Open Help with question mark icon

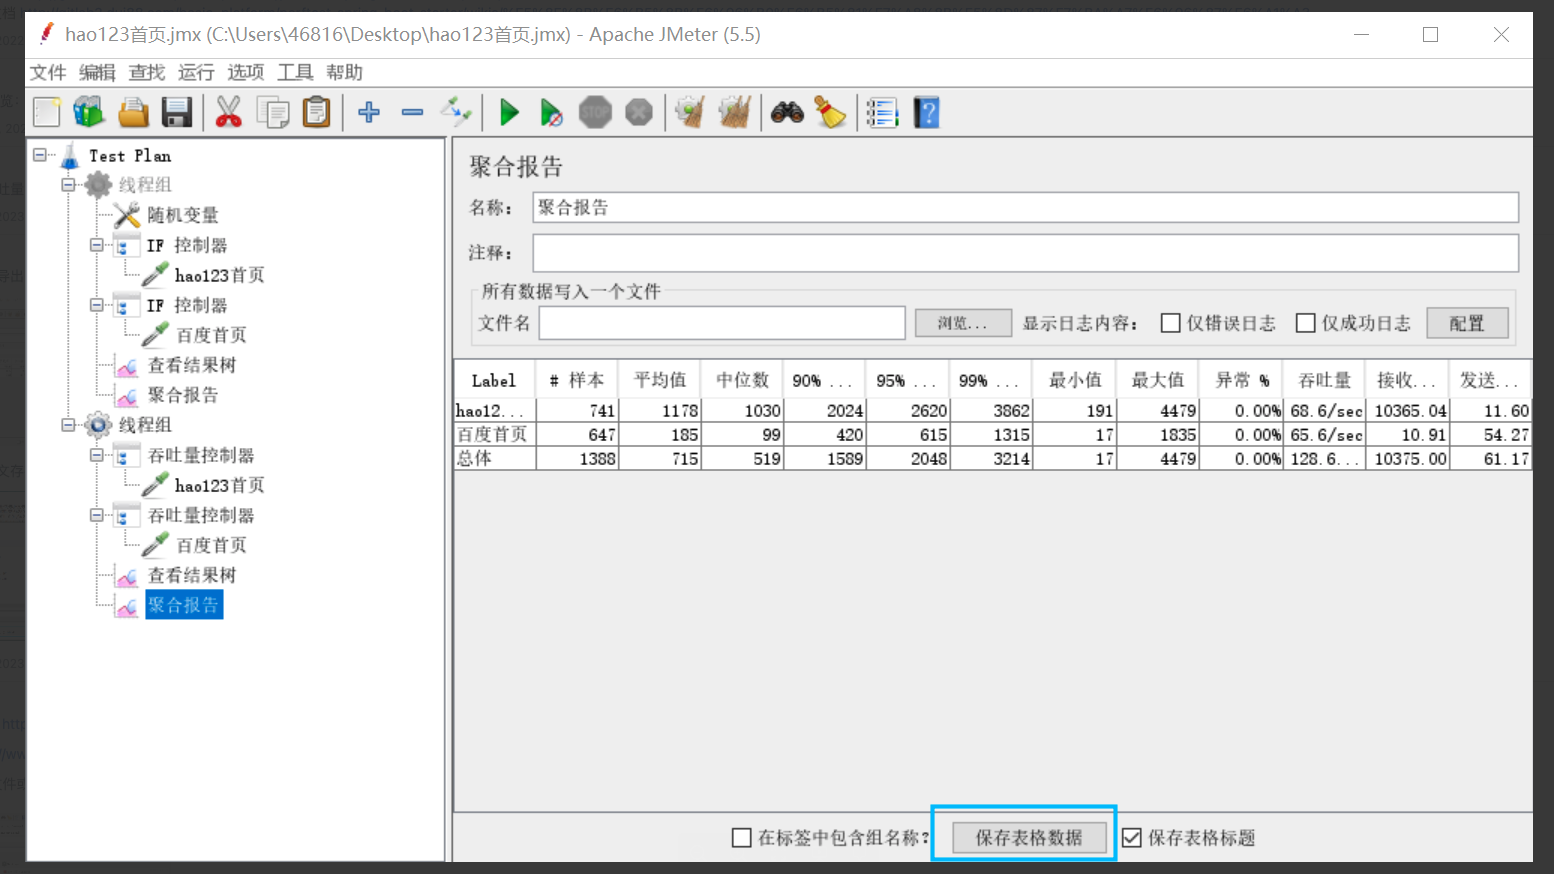click(927, 112)
